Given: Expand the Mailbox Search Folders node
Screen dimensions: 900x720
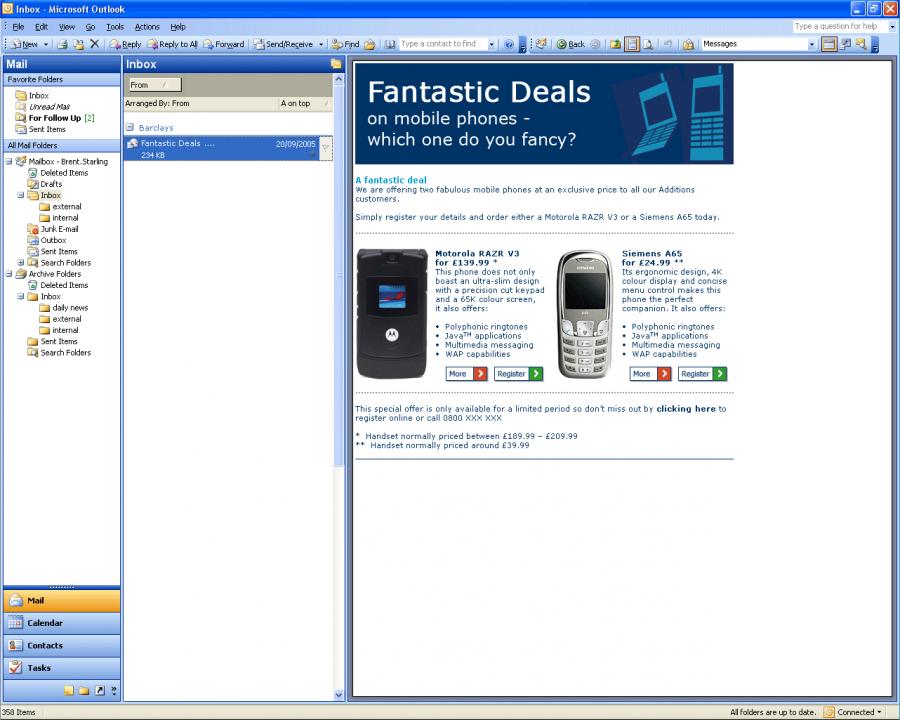Looking at the screenshot, I should click(x=21, y=263).
